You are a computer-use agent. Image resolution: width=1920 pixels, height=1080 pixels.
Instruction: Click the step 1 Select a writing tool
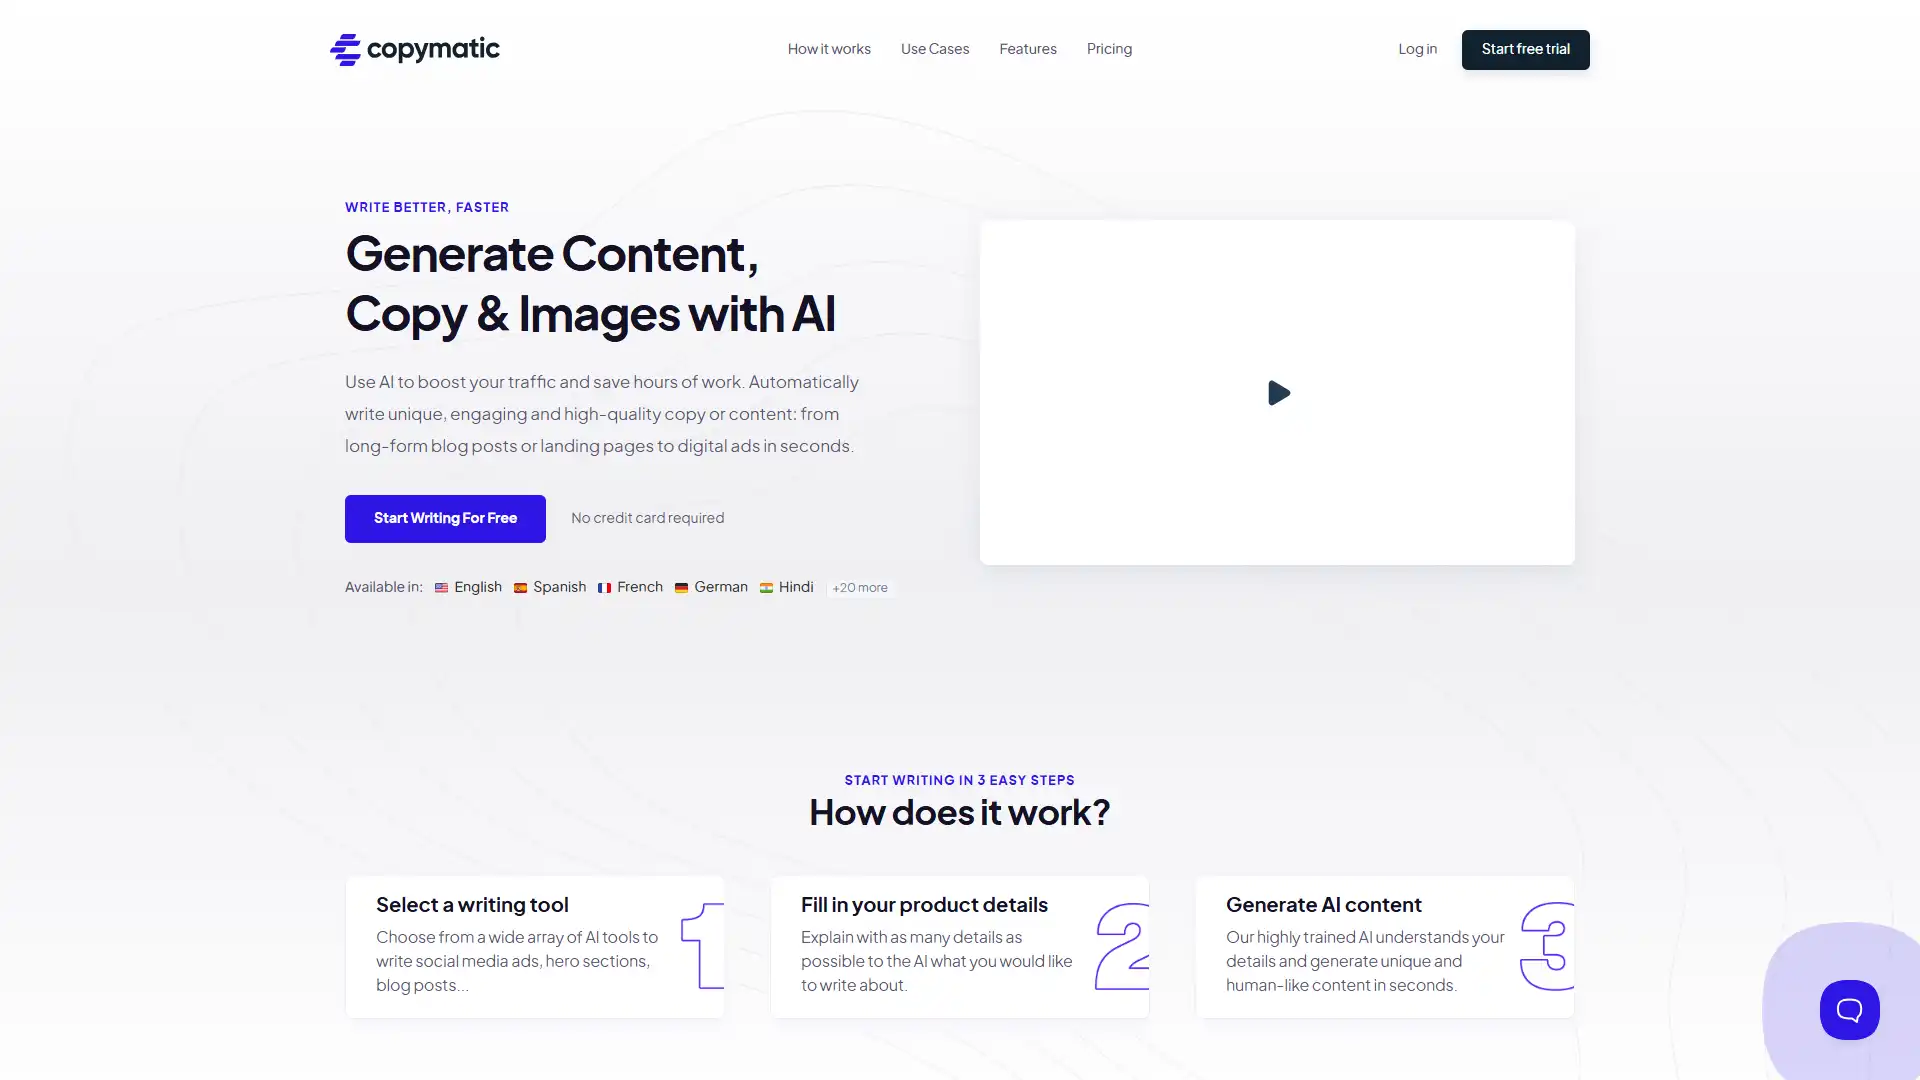click(534, 945)
